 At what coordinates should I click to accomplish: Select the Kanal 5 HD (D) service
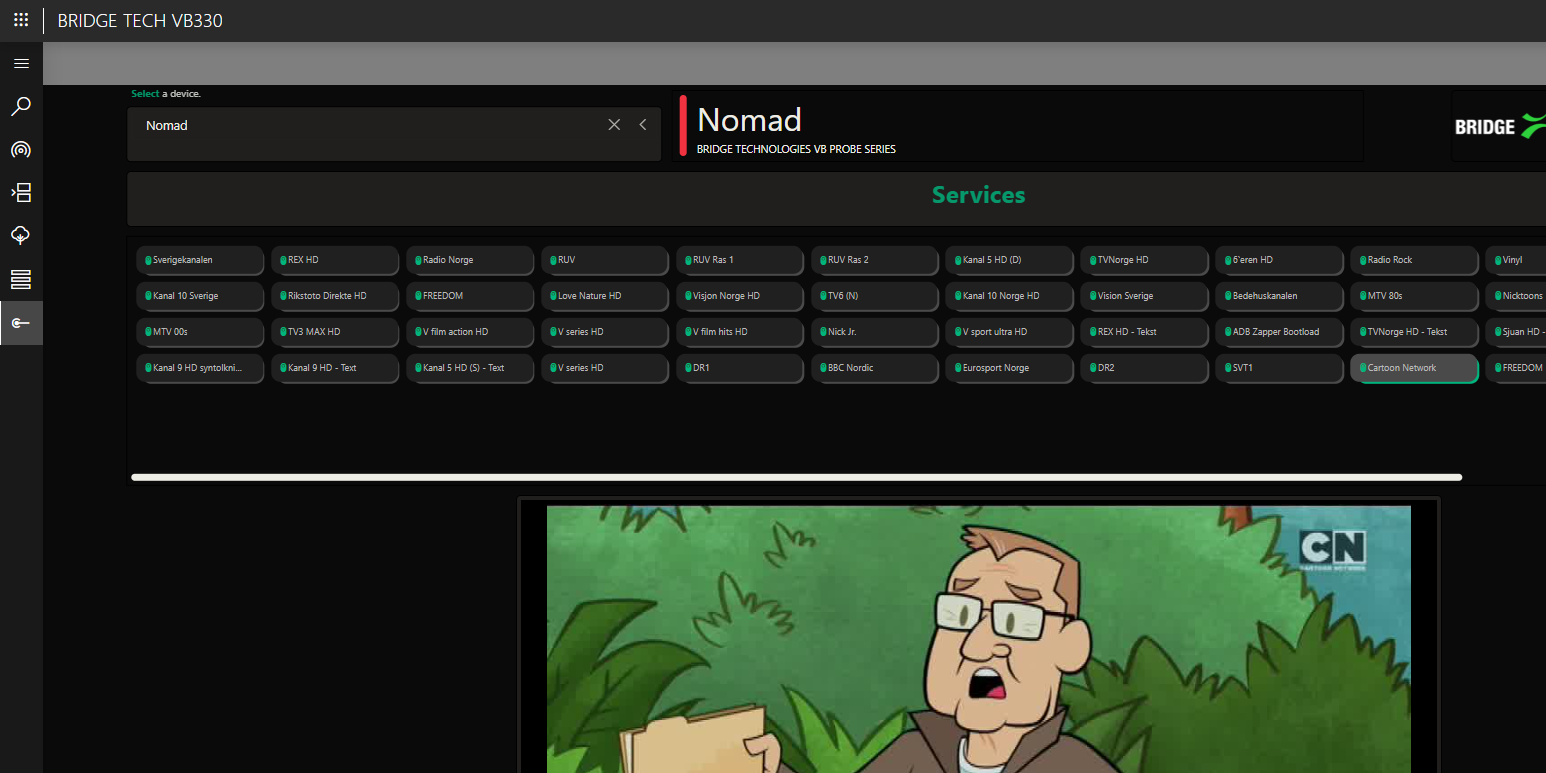(x=1010, y=260)
